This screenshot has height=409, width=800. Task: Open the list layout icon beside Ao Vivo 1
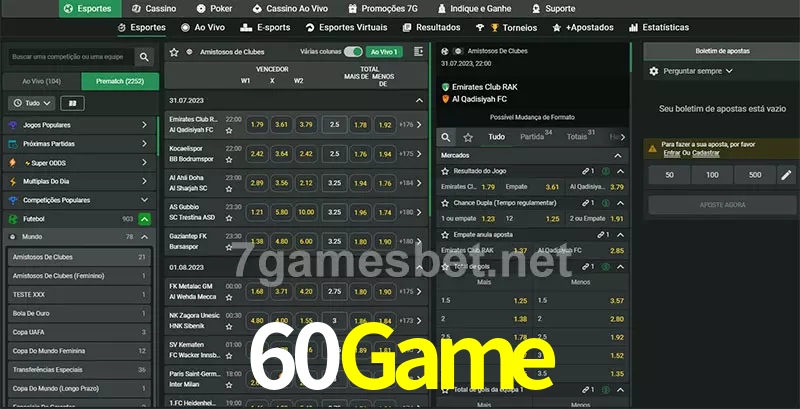418,52
